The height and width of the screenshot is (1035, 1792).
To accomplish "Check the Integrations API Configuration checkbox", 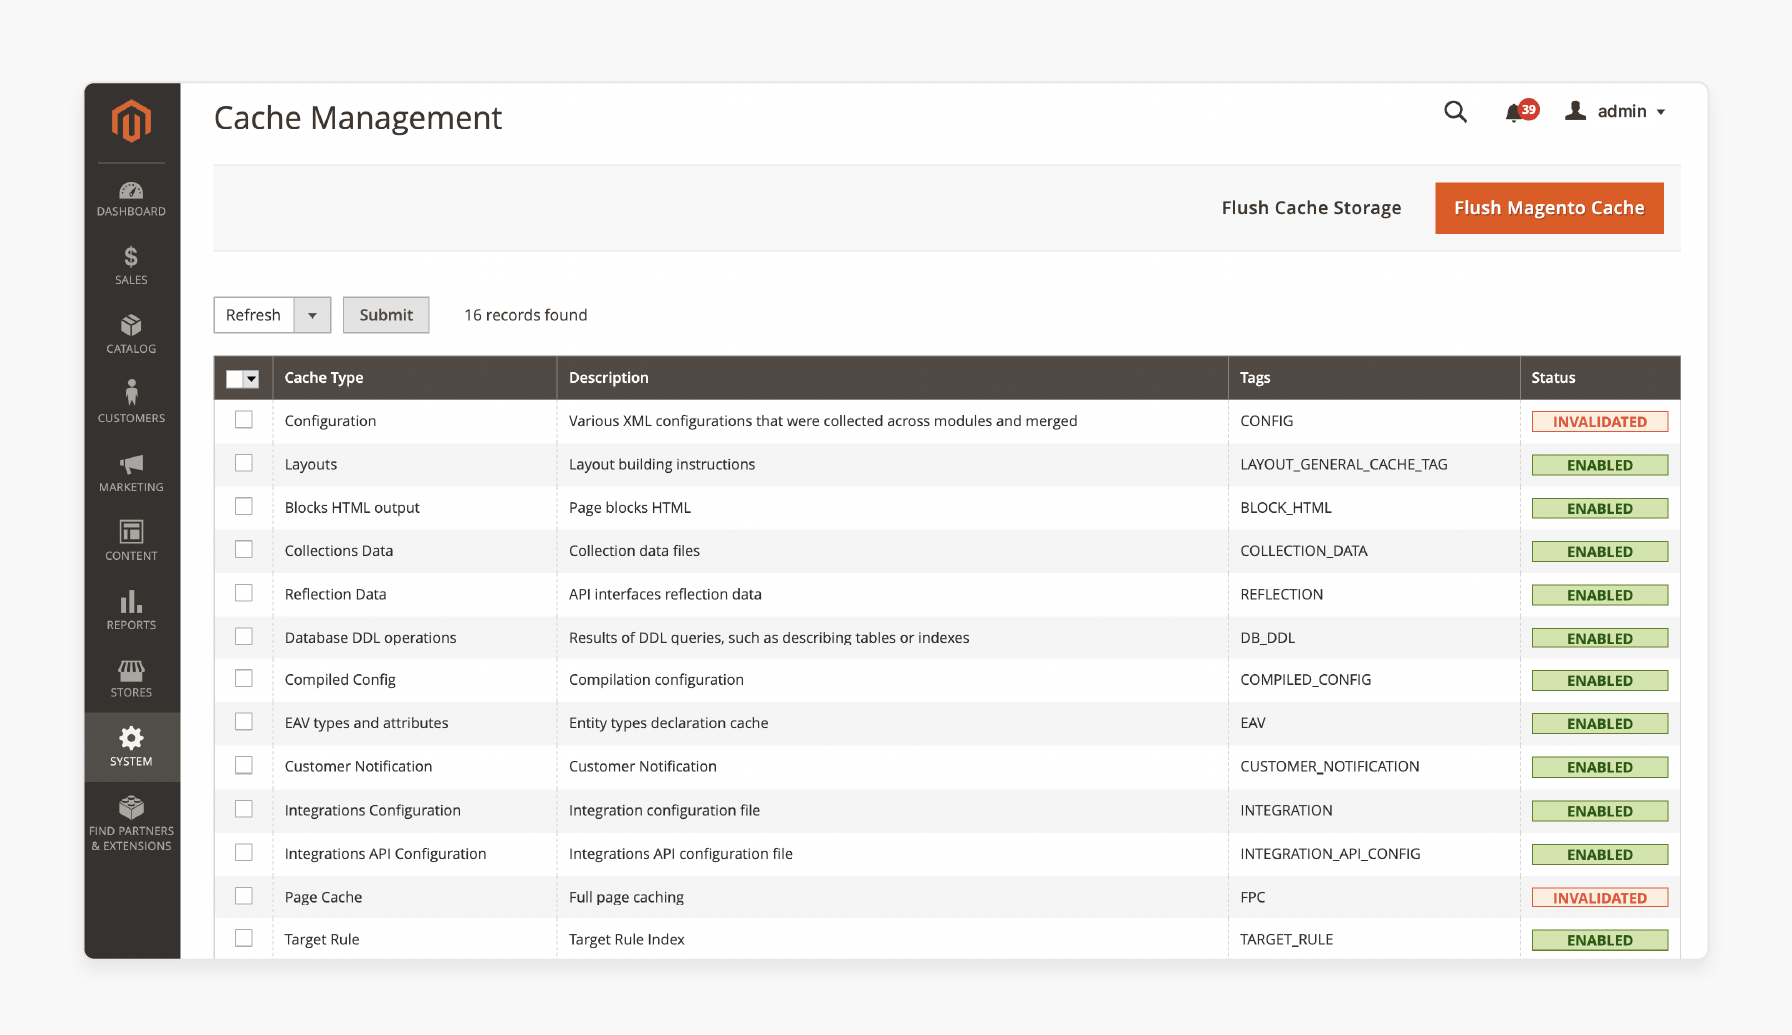I will pos(244,852).
